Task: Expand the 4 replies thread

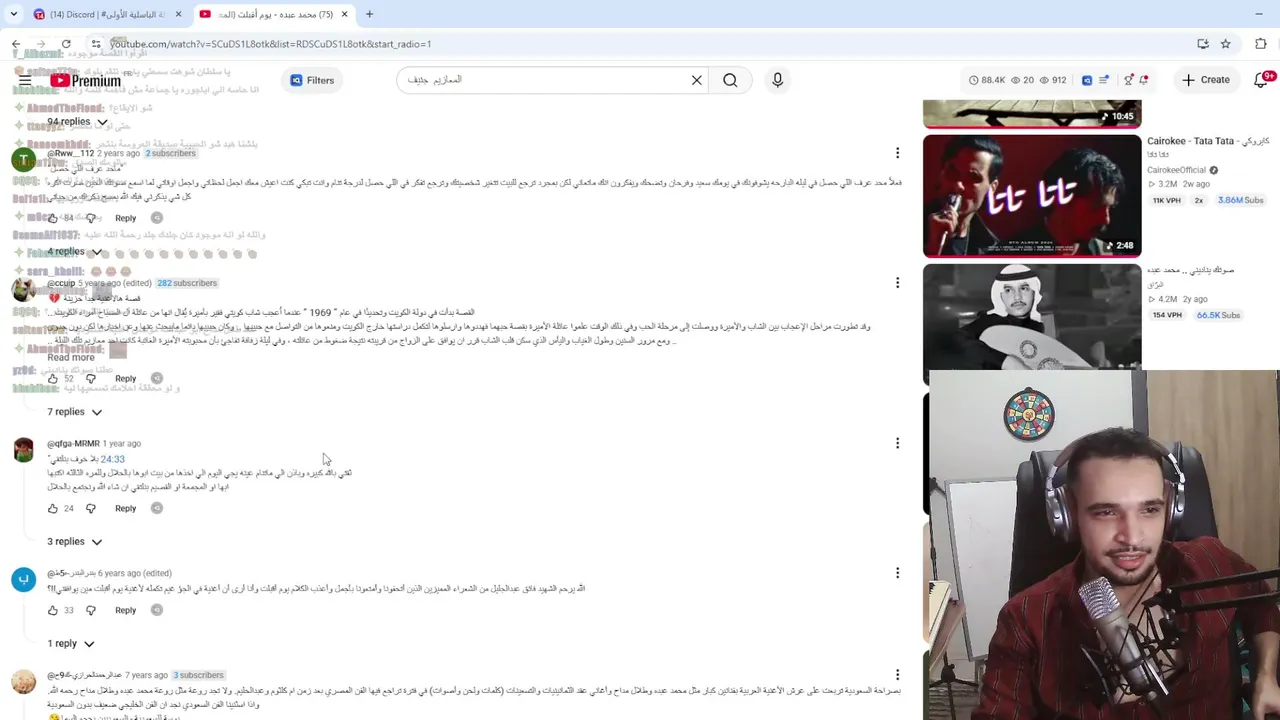Action: click(x=74, y=252)
